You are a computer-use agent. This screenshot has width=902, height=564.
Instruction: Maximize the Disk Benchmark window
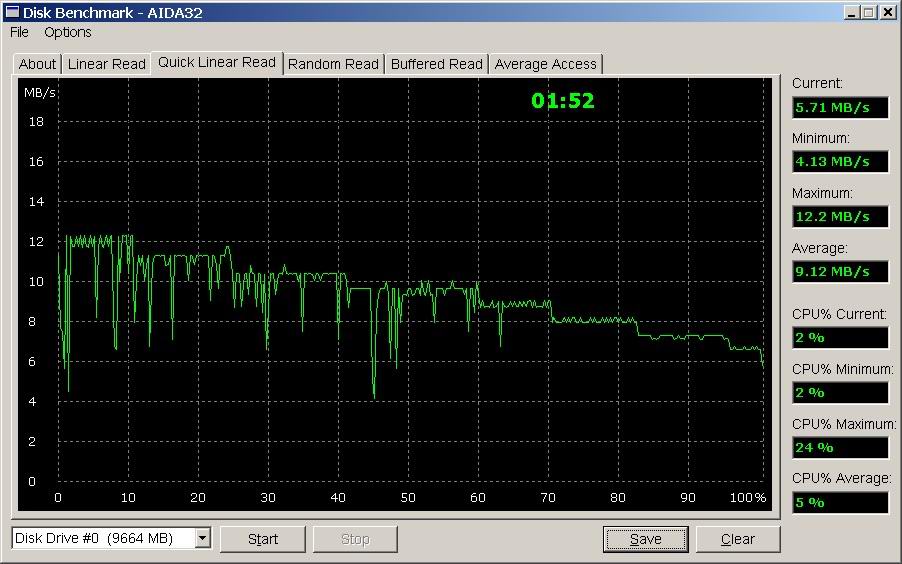click(x=869, y=12)
